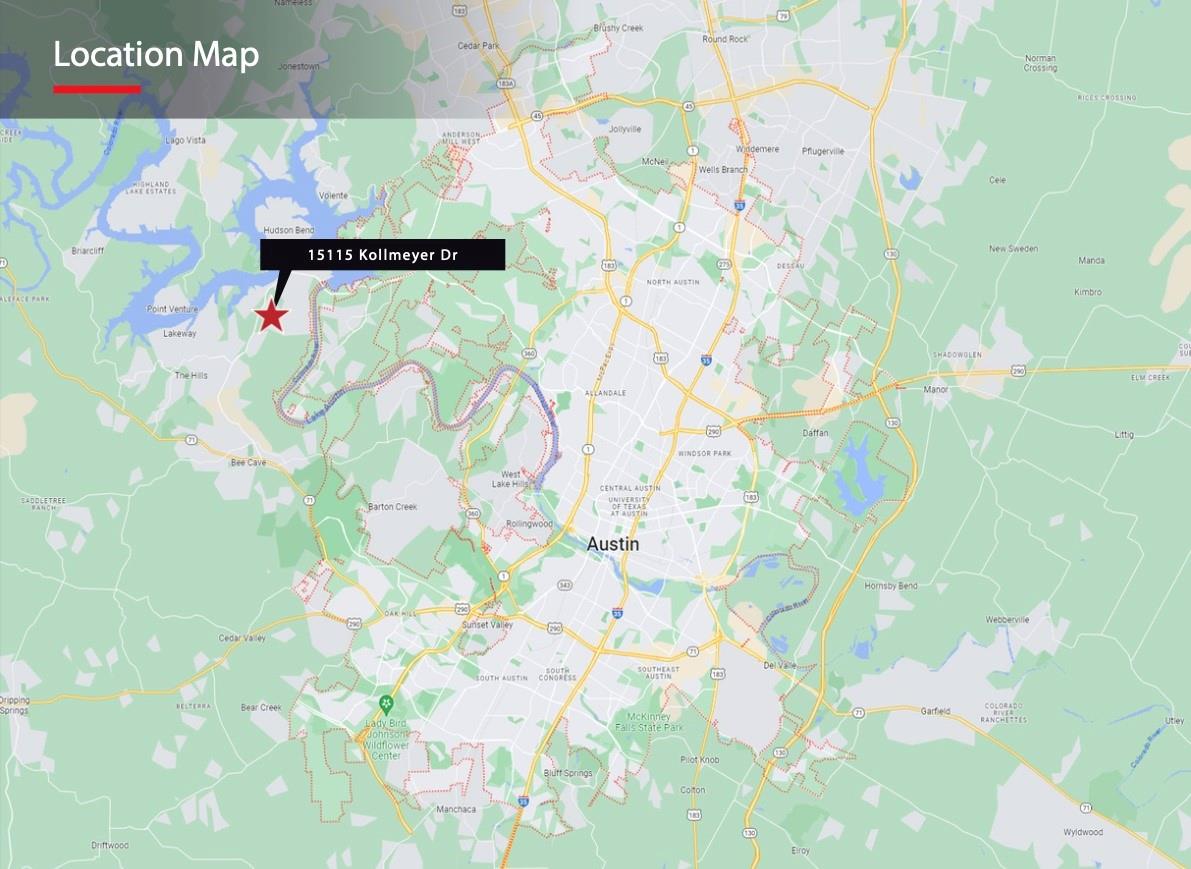Click the Manchaca label
Image resolution: width=1191 pixels, height=869 pixels.
(456, 809)
